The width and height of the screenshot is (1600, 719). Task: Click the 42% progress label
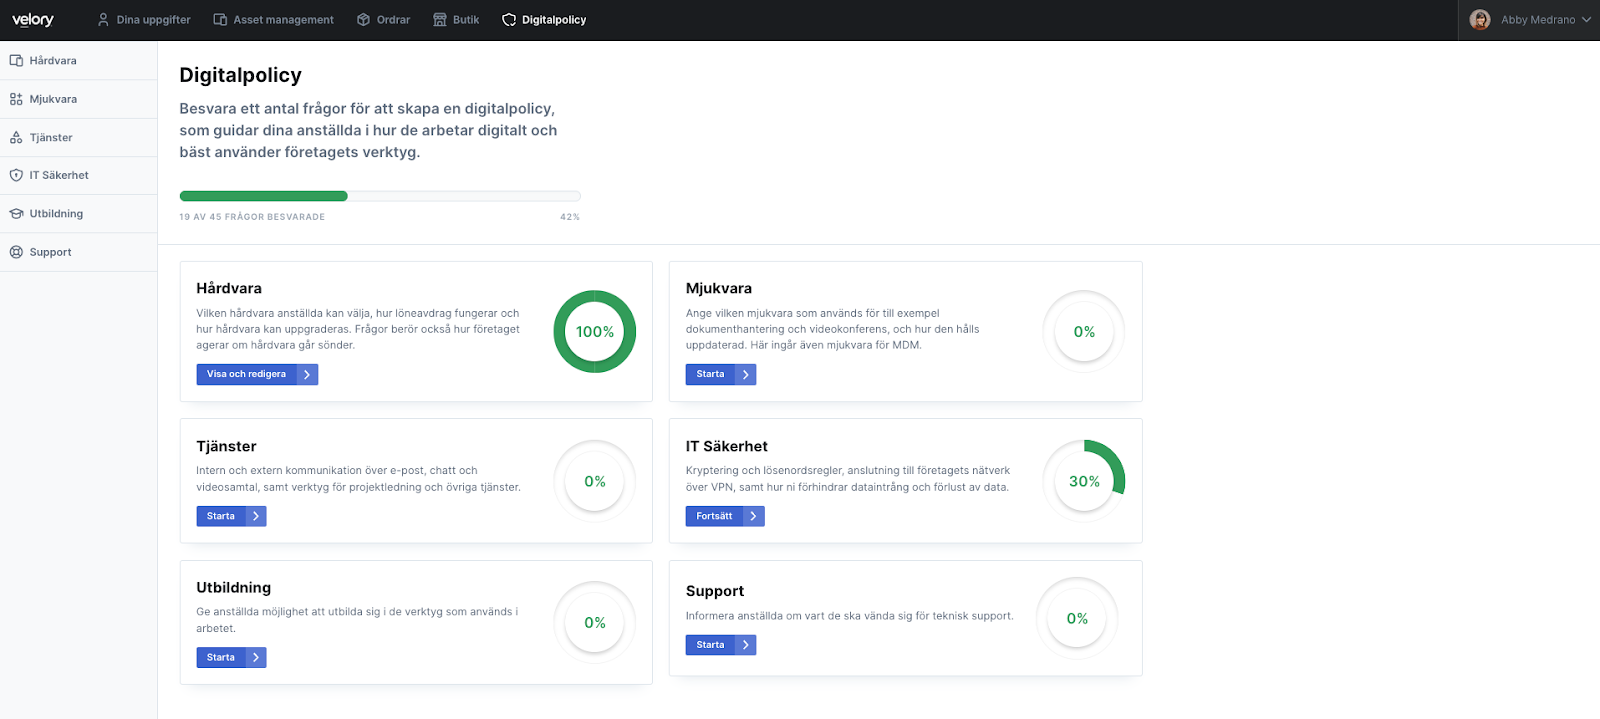tap(570, 217)
